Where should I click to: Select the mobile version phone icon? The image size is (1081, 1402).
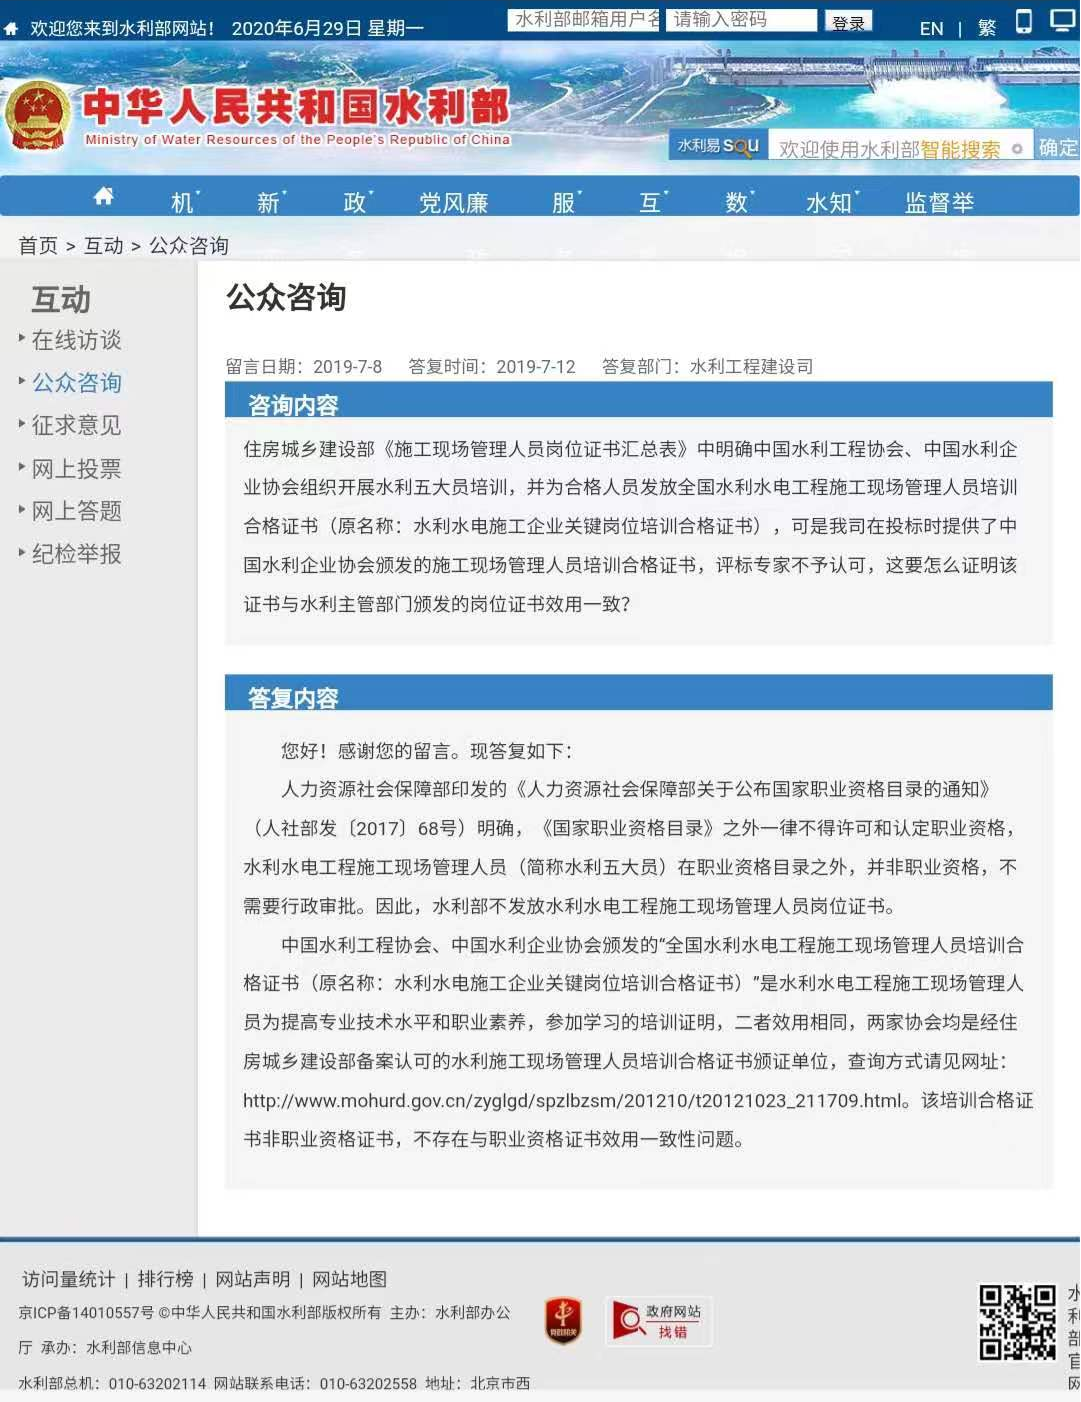tap(1023, 20)
